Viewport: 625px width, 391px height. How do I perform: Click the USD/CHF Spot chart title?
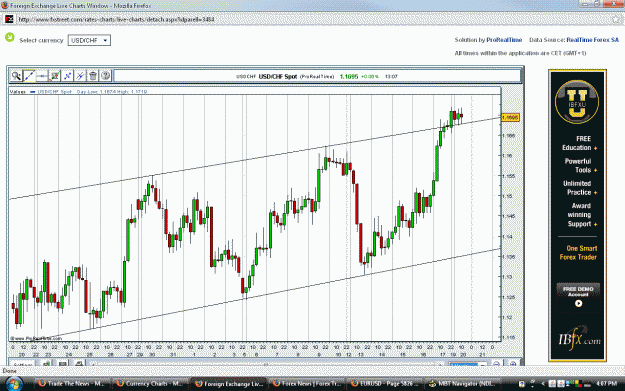click(x=278, y=77)
